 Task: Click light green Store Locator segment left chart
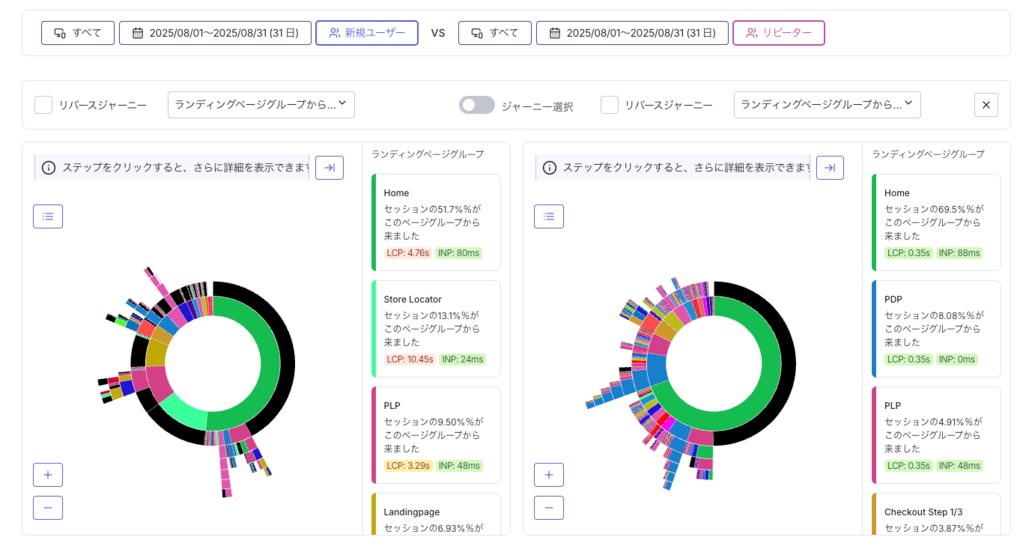(185, 412)
